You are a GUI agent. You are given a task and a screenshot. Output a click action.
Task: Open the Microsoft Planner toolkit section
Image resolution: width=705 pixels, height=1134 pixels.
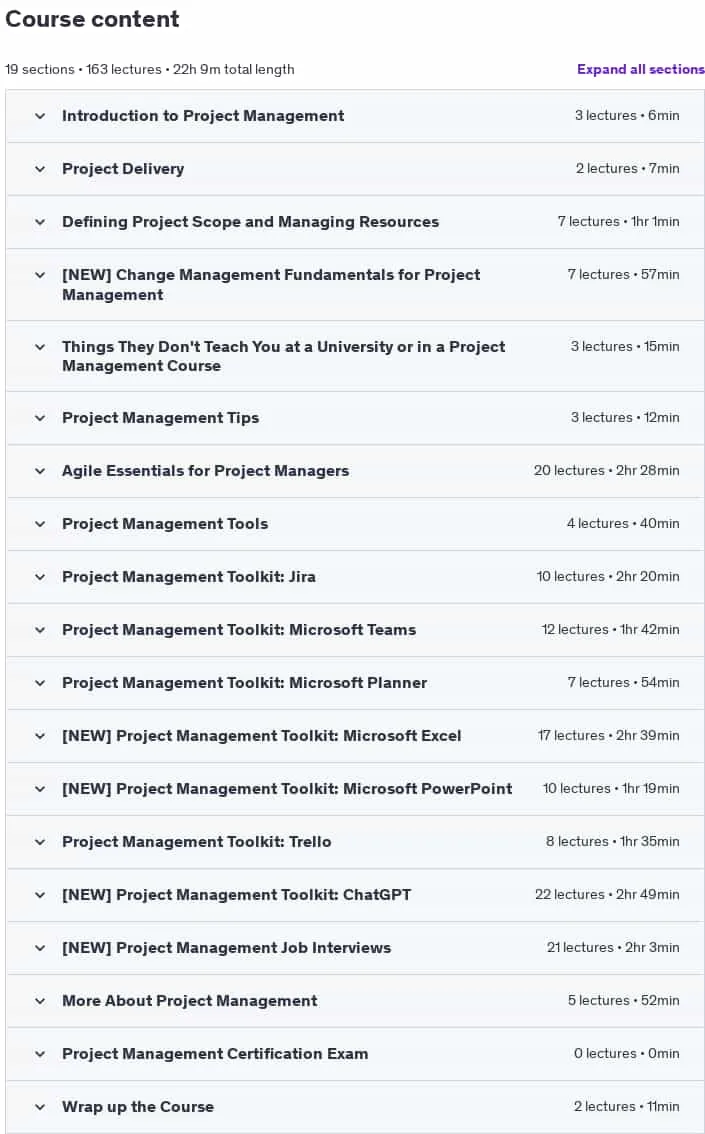355,683
